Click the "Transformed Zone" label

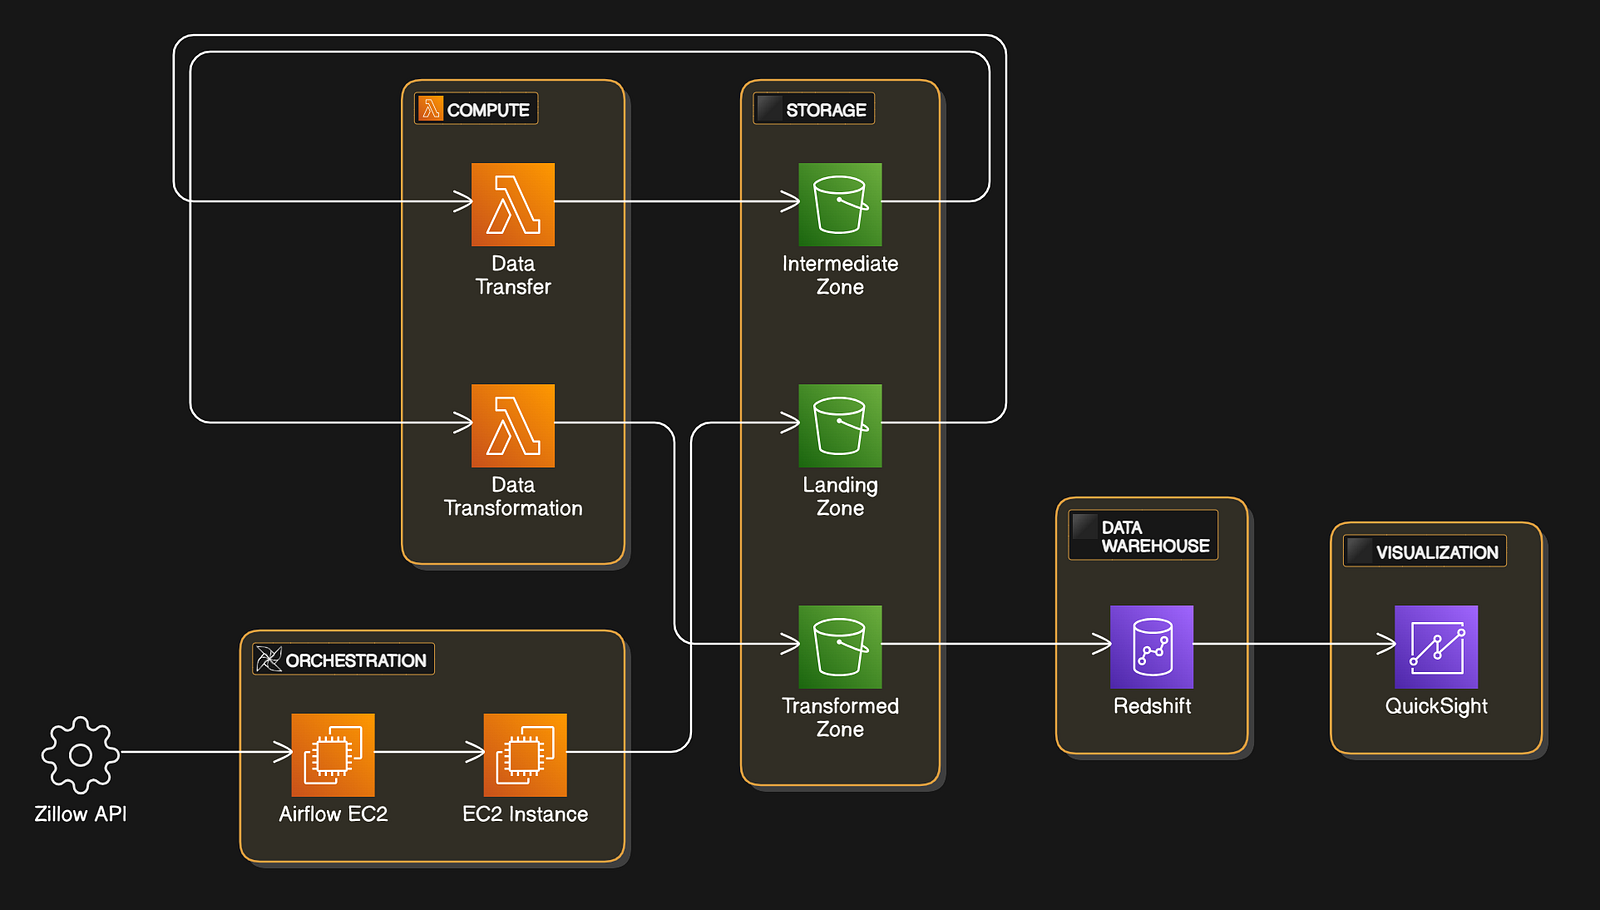point(840,717)
